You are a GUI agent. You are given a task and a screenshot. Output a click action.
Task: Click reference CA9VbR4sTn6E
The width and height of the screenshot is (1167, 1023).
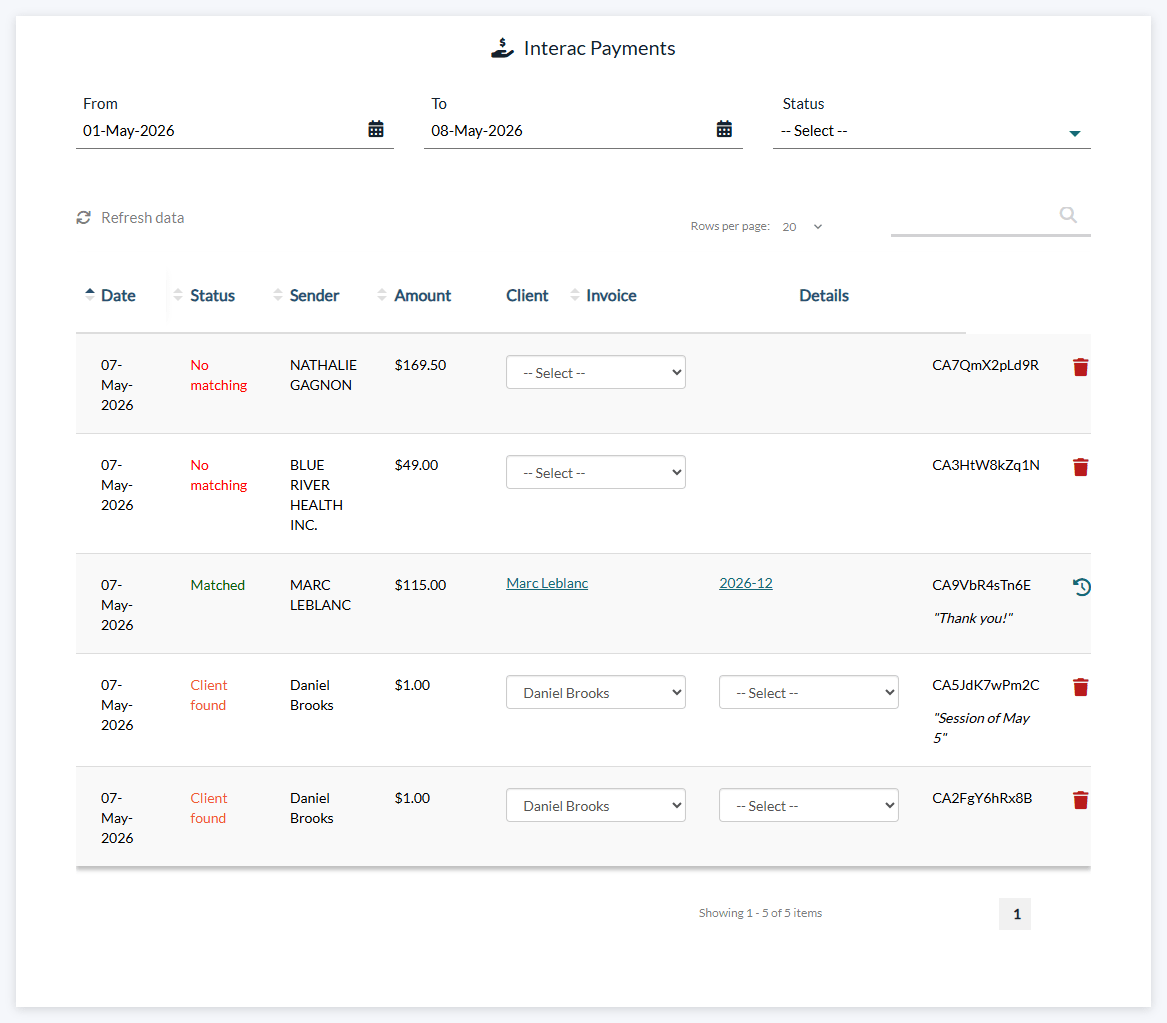point(981,586)
